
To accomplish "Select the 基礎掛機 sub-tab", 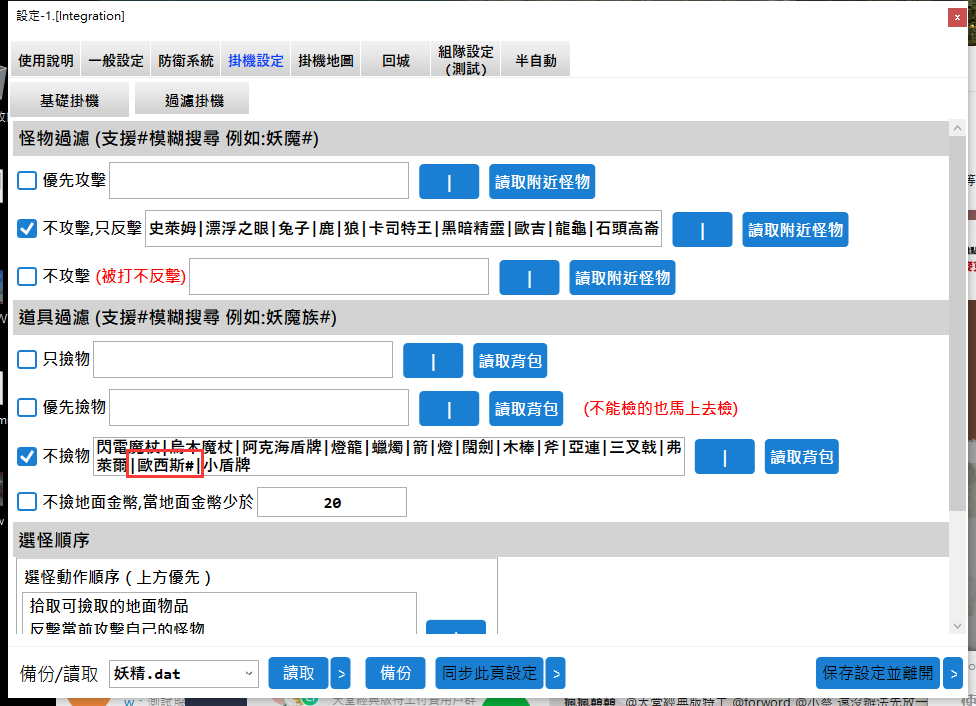I will tap(70, 100).
